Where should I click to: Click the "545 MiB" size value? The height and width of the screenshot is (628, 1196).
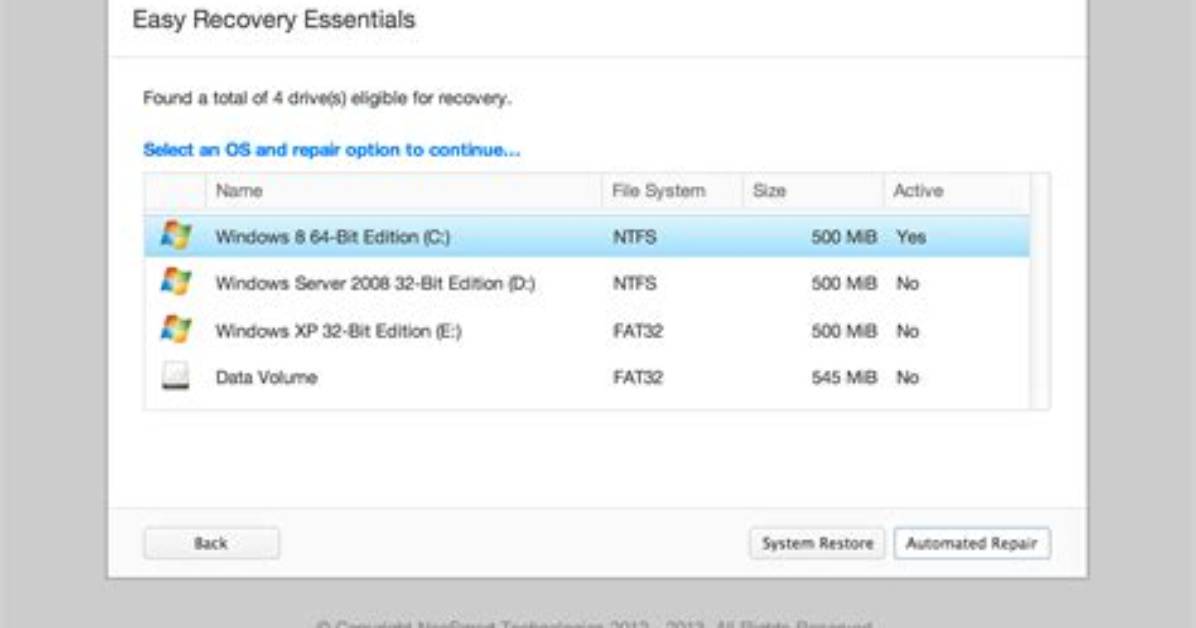pyautogui.click(x=844, y=378)
